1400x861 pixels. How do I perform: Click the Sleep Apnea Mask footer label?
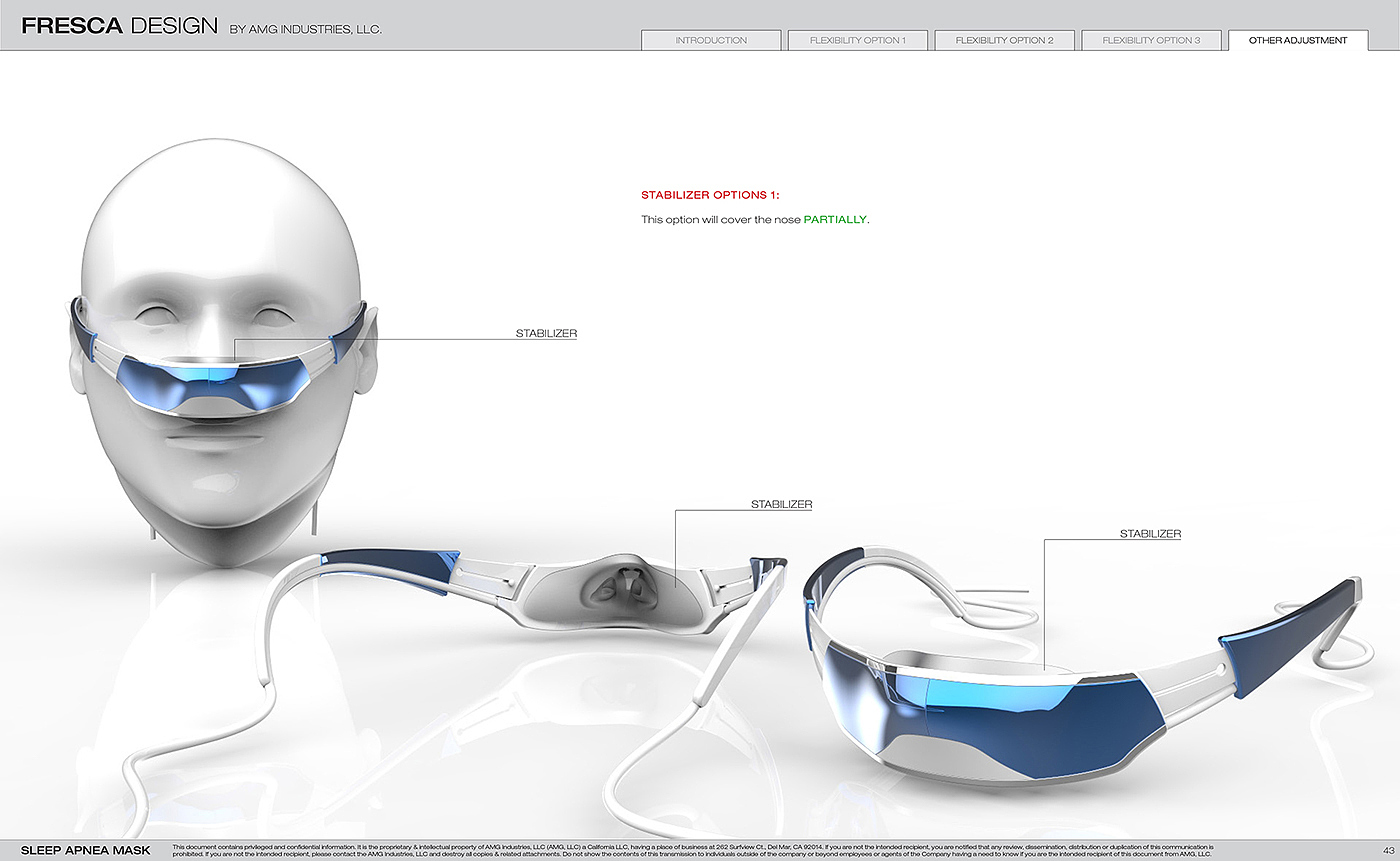86,851
